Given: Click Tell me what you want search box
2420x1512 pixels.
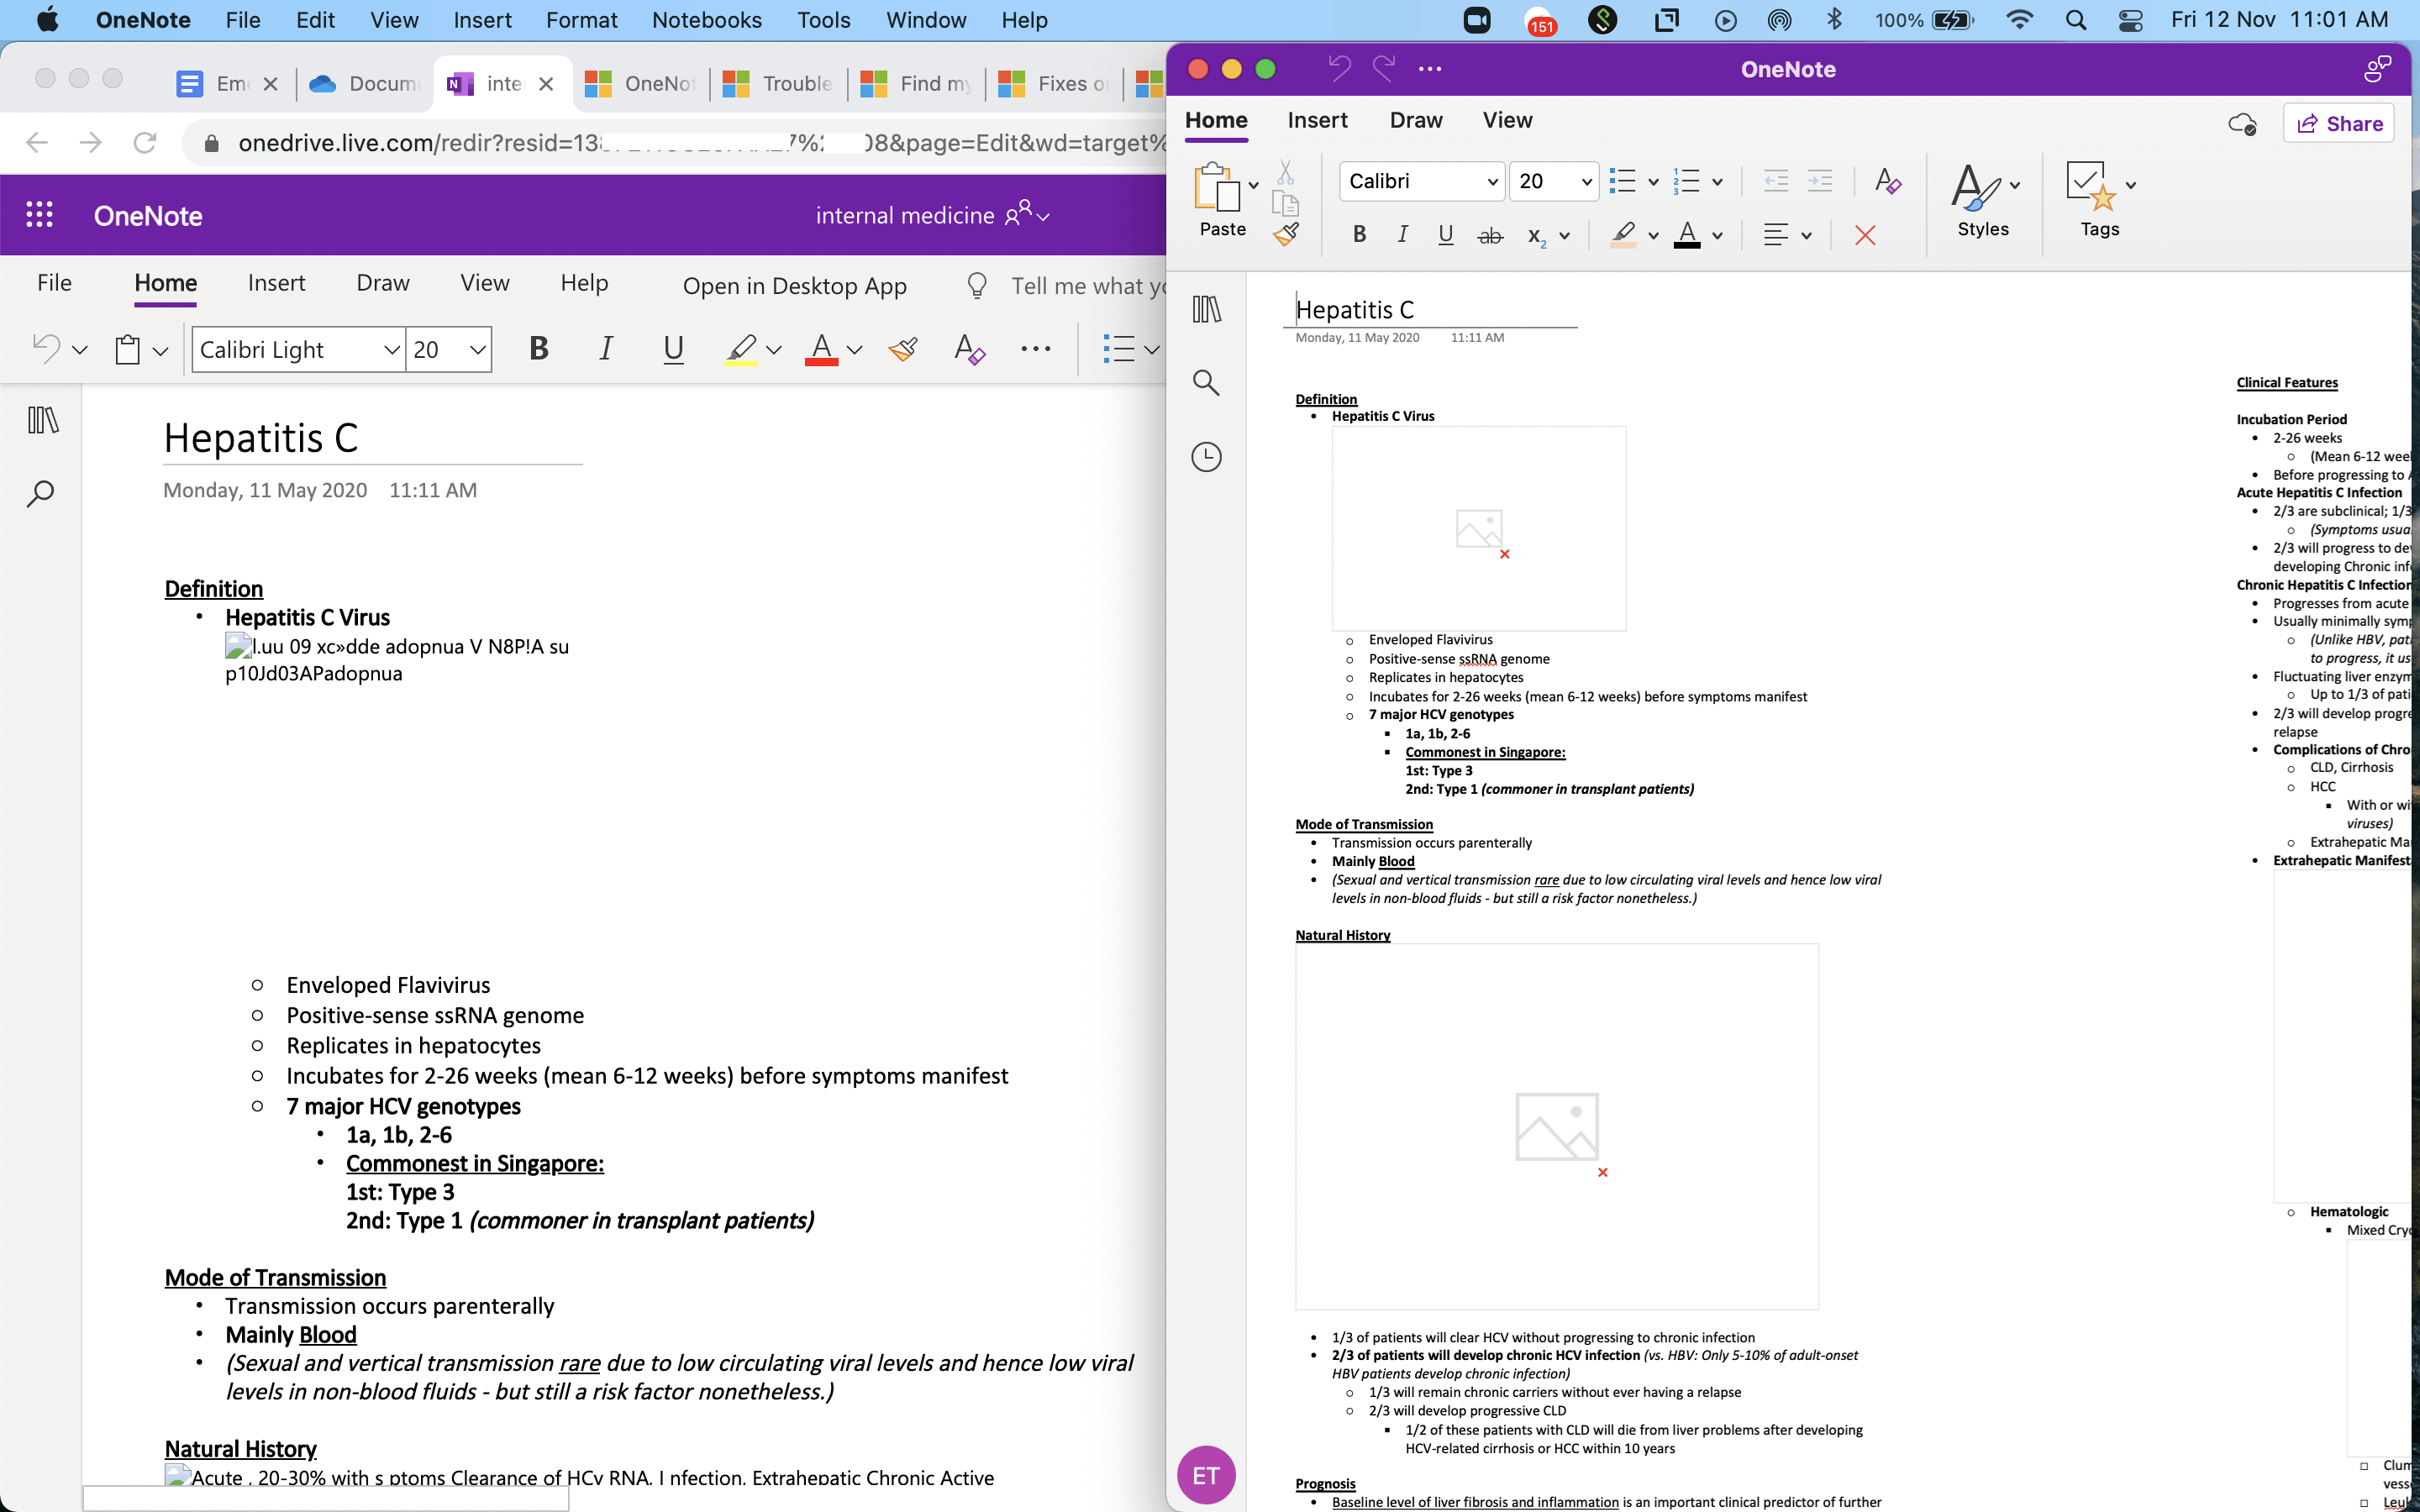Looking at the screenshot, I should point(1087,286).
